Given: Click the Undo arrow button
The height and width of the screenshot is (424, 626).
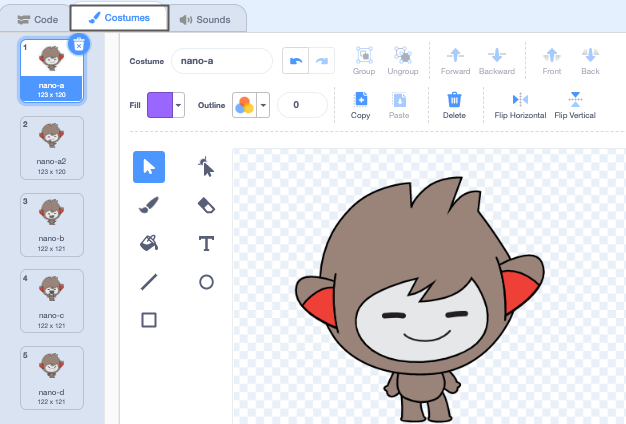Looking at the screenshot, I should click(x=295, y=61).
